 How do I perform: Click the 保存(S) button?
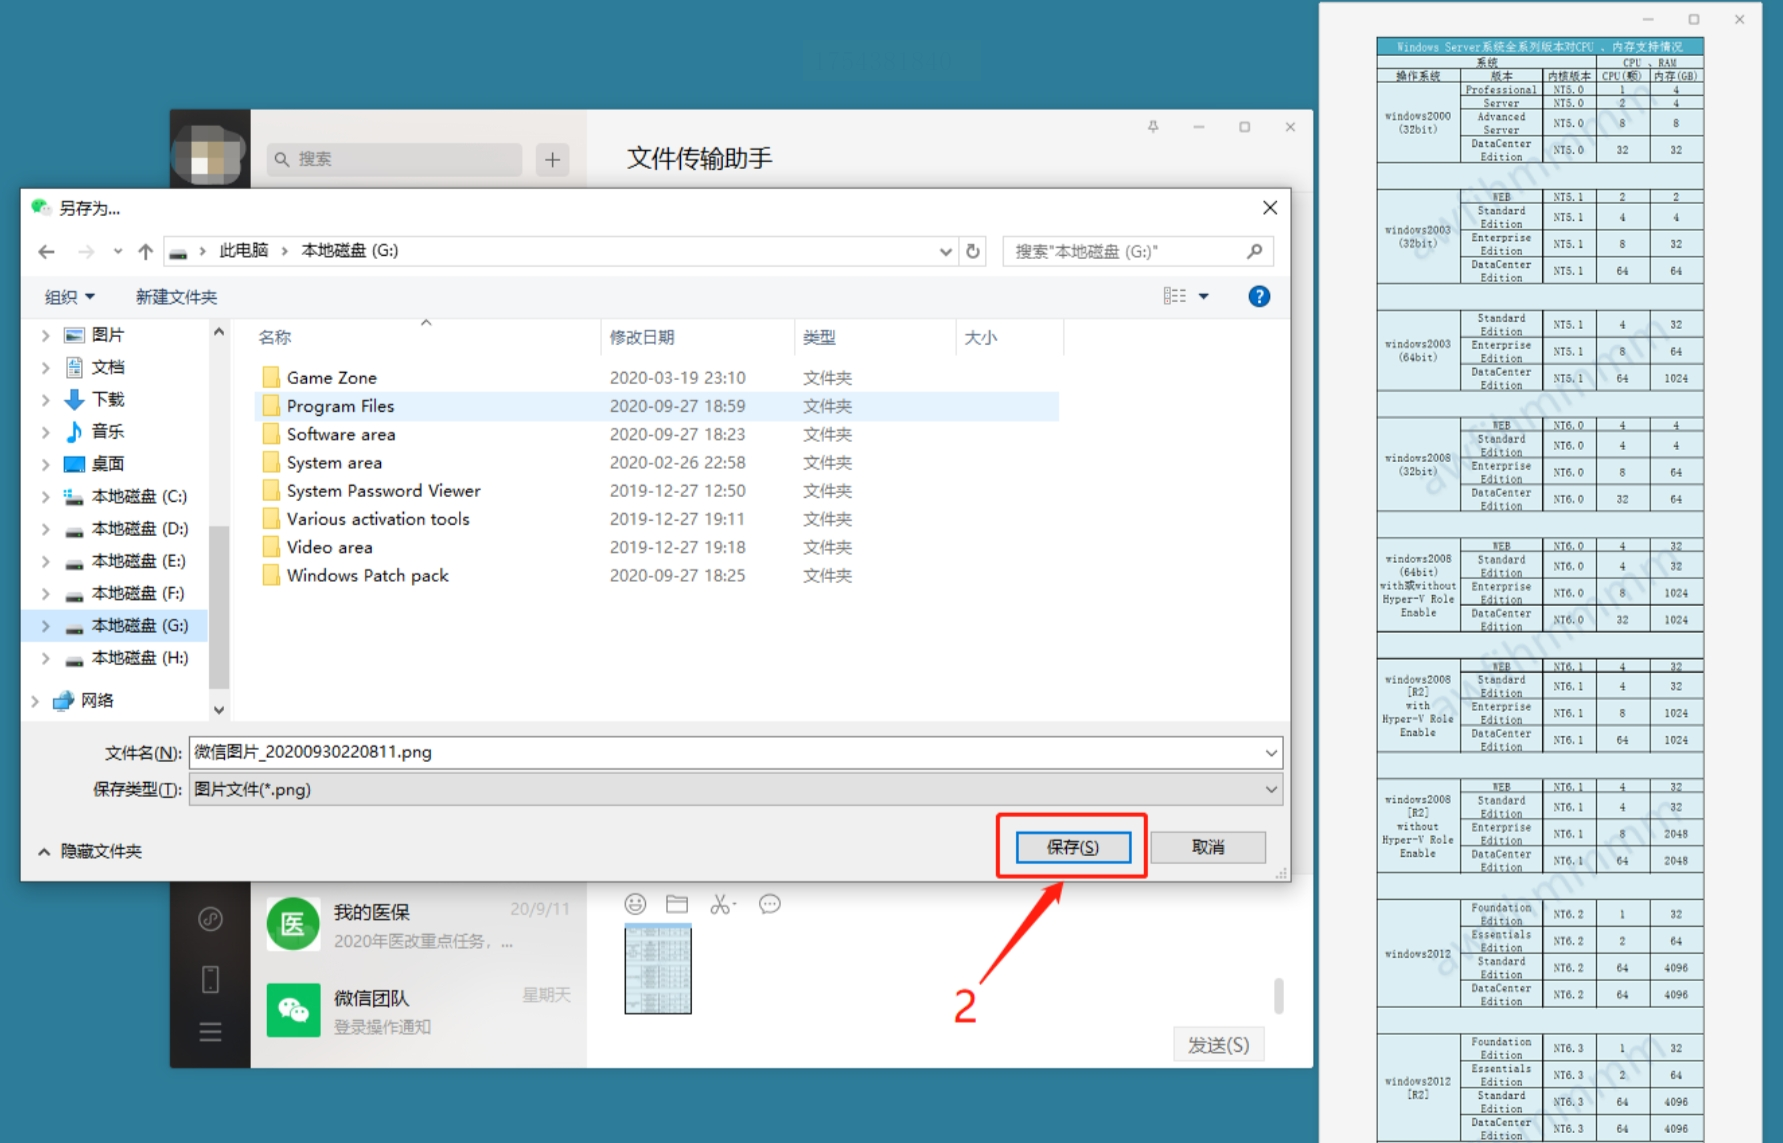pyautogui.click(x=1073, y=847)
